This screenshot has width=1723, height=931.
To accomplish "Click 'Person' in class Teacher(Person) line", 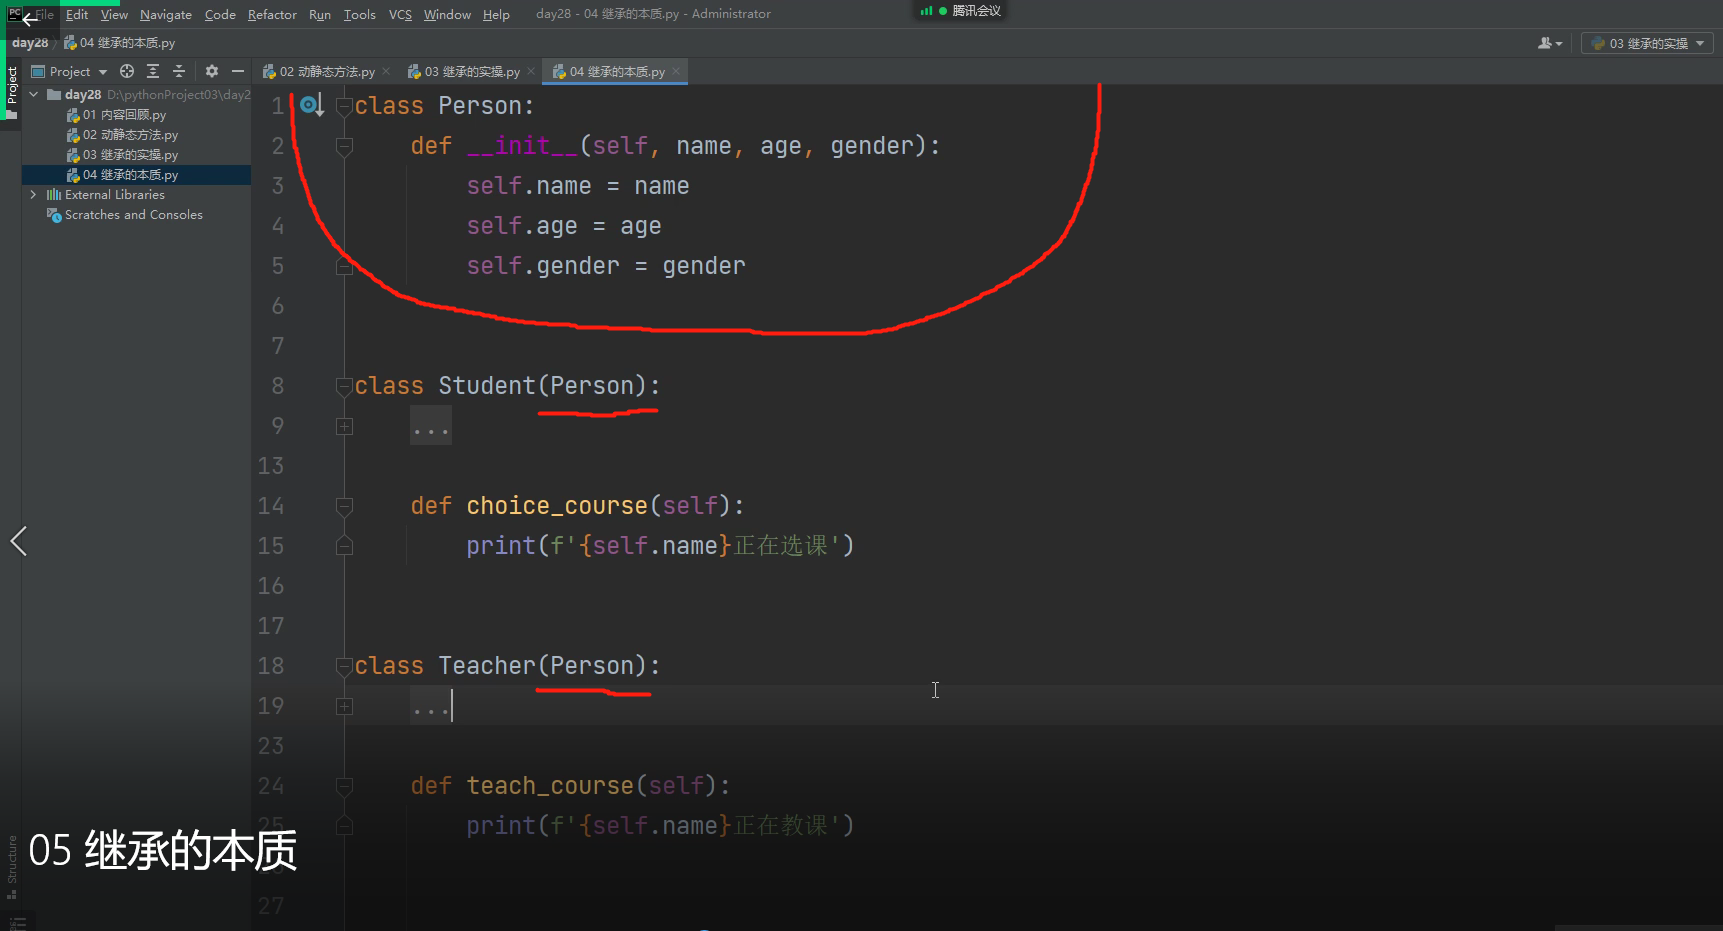I will (593, 666).
